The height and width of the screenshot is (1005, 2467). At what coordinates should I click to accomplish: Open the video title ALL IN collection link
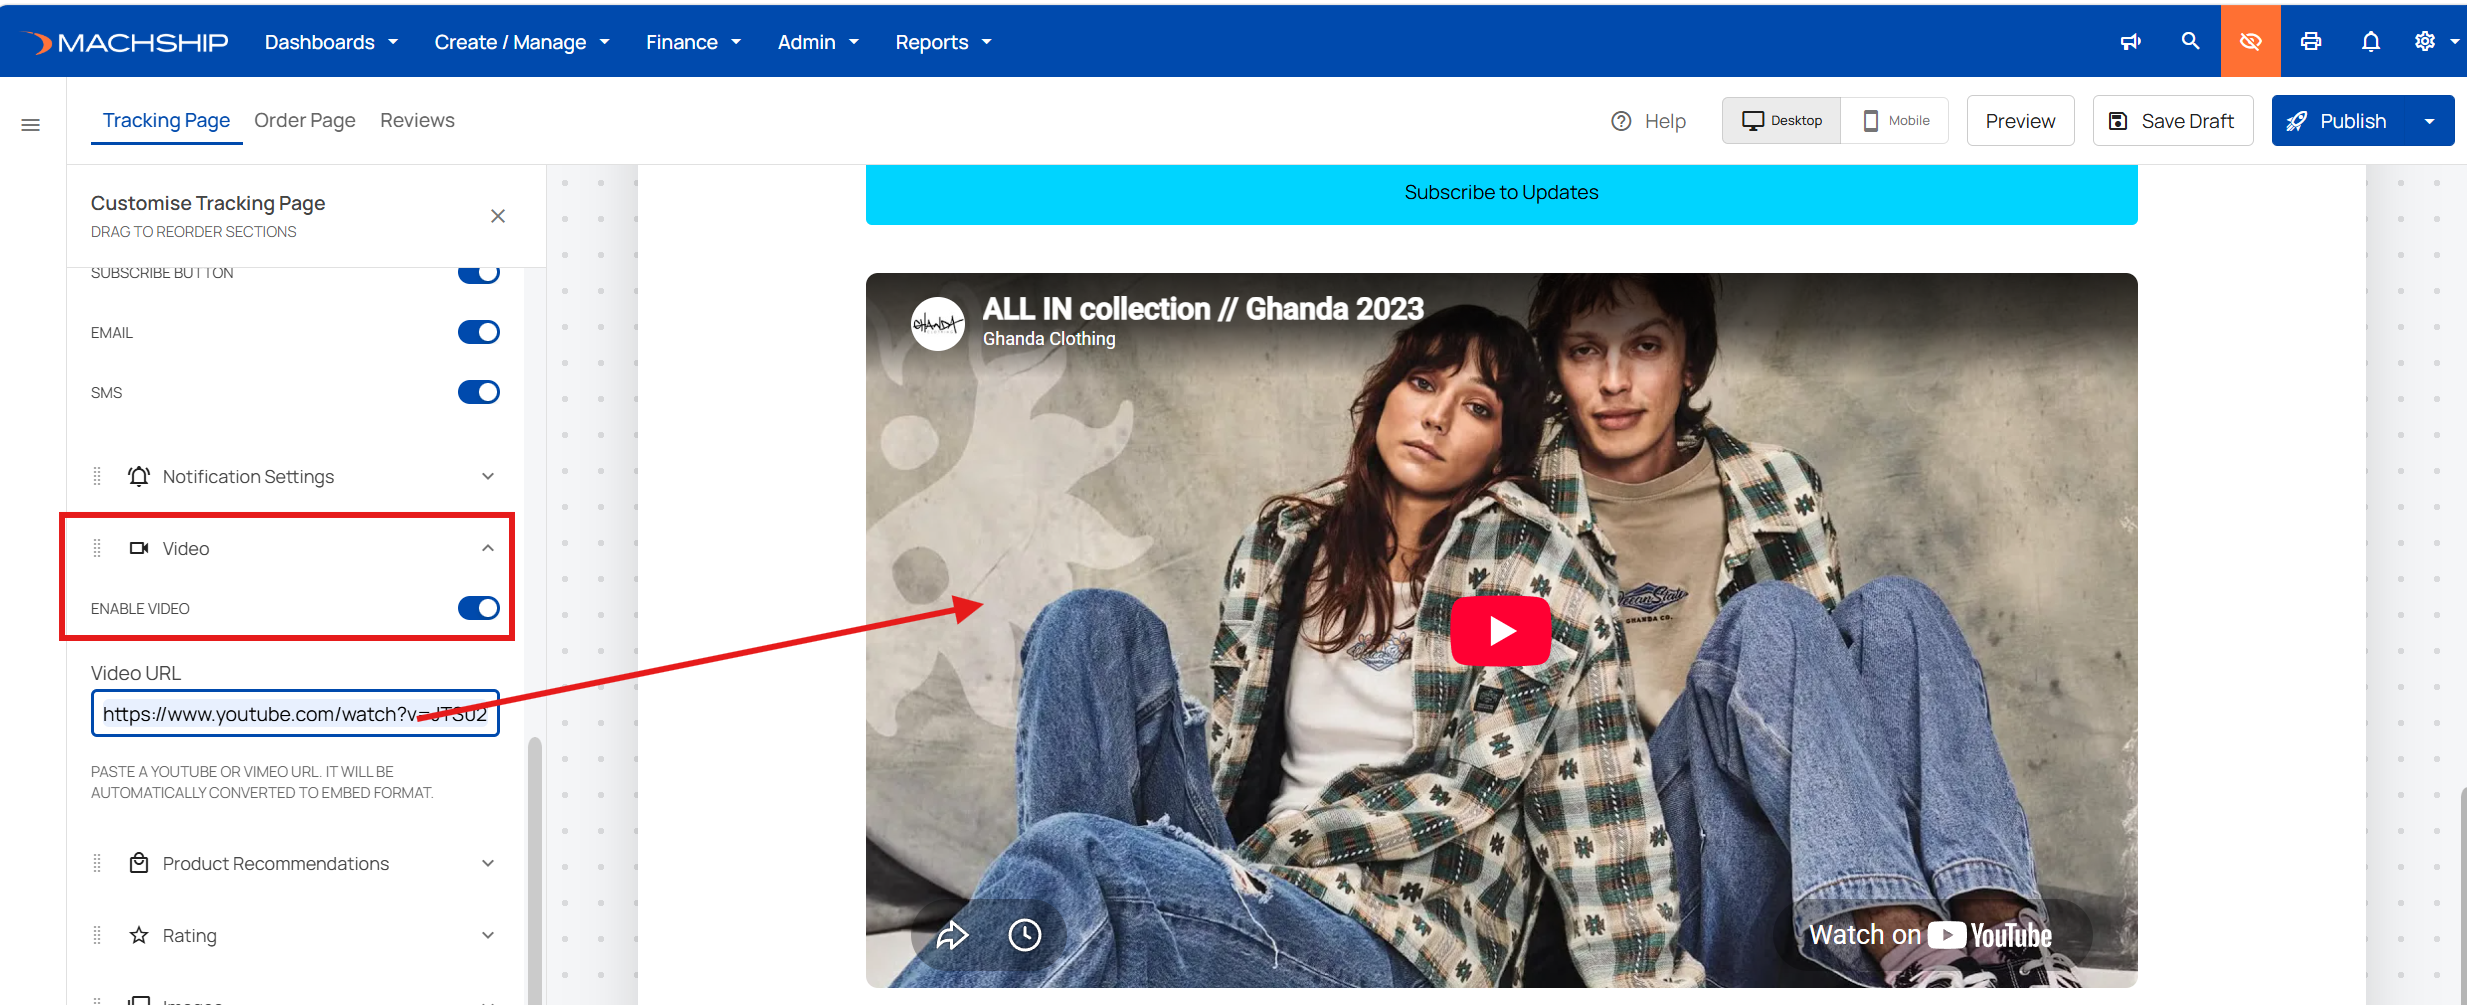[x=1203, y=309]
